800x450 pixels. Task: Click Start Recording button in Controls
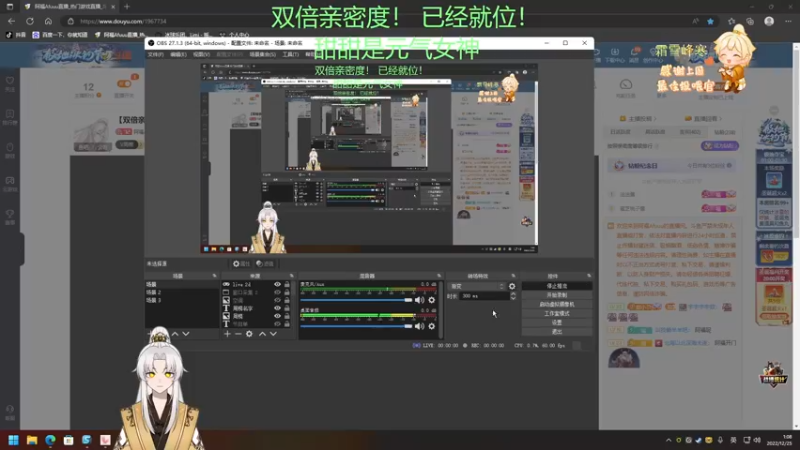[557, 295]
